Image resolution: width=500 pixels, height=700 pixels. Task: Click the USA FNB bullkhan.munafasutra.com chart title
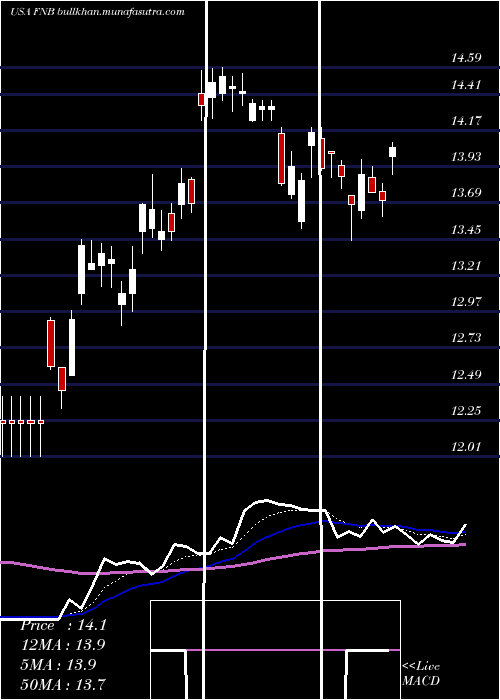point(97,12)
